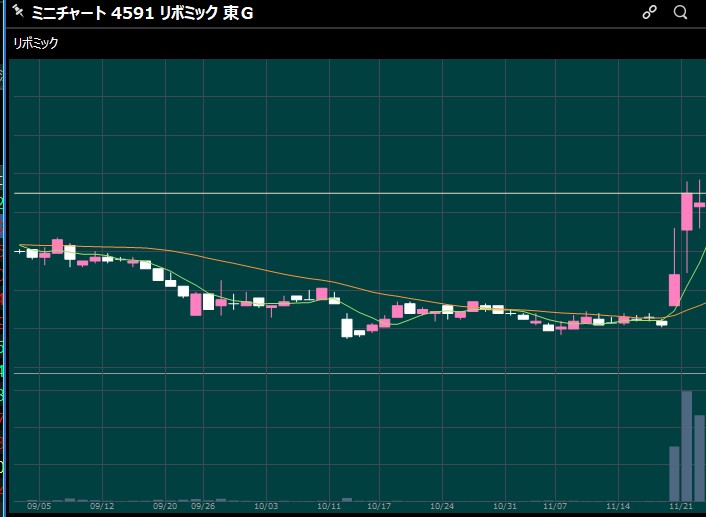The height and width of the screenshot is (517, 706).
Task: Click the 09/20 date axis label
Action: click(x=165, y=506)
